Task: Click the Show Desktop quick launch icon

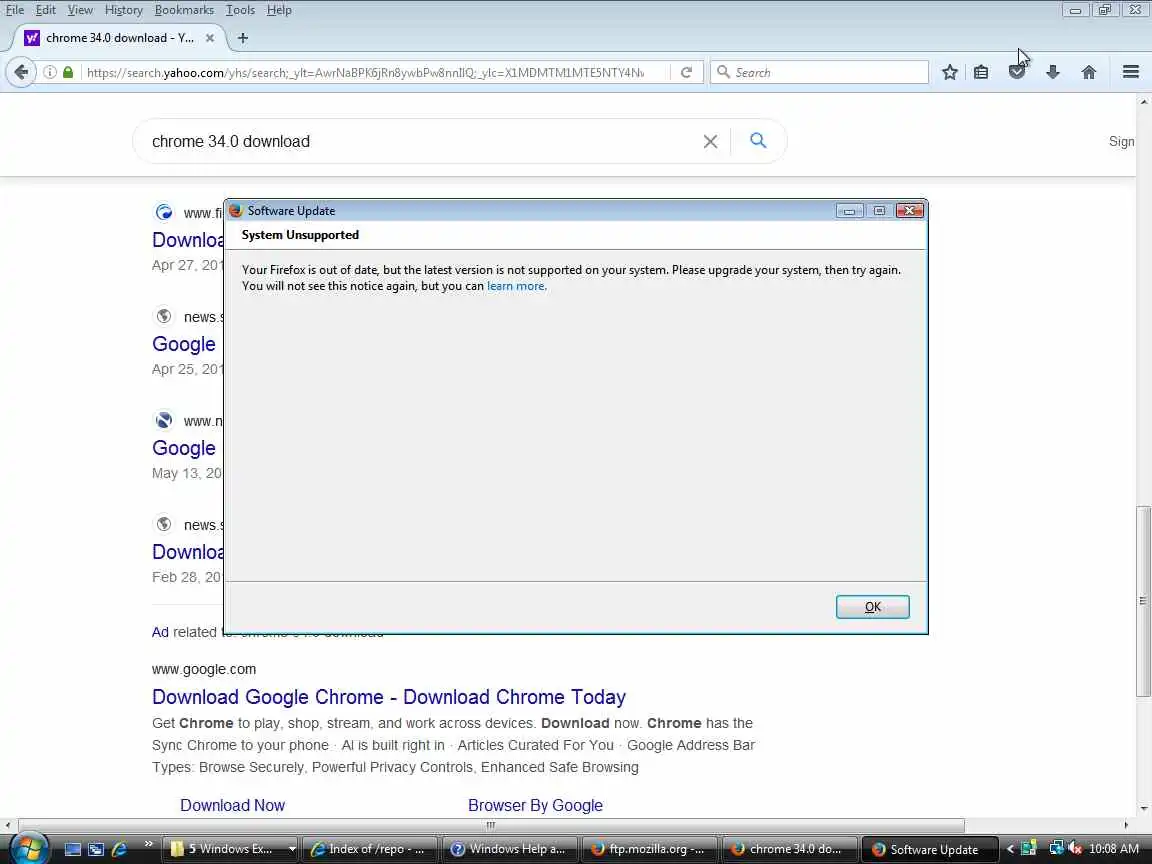Action: (x=73, y=849)
